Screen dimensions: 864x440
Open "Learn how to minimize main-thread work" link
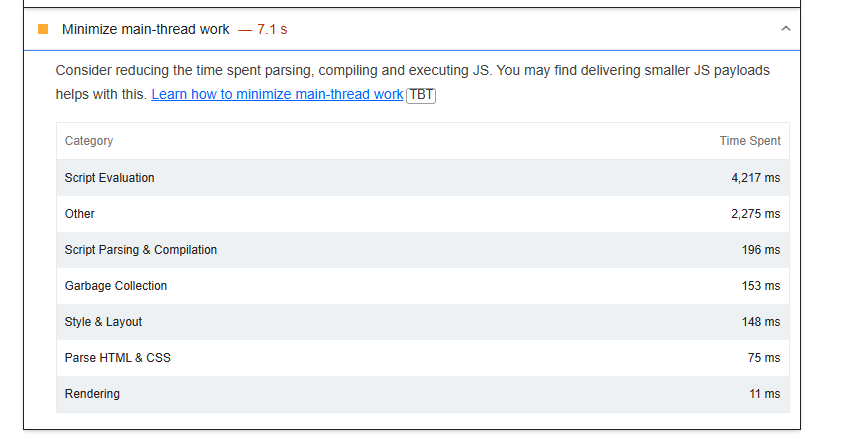point(277,94)
